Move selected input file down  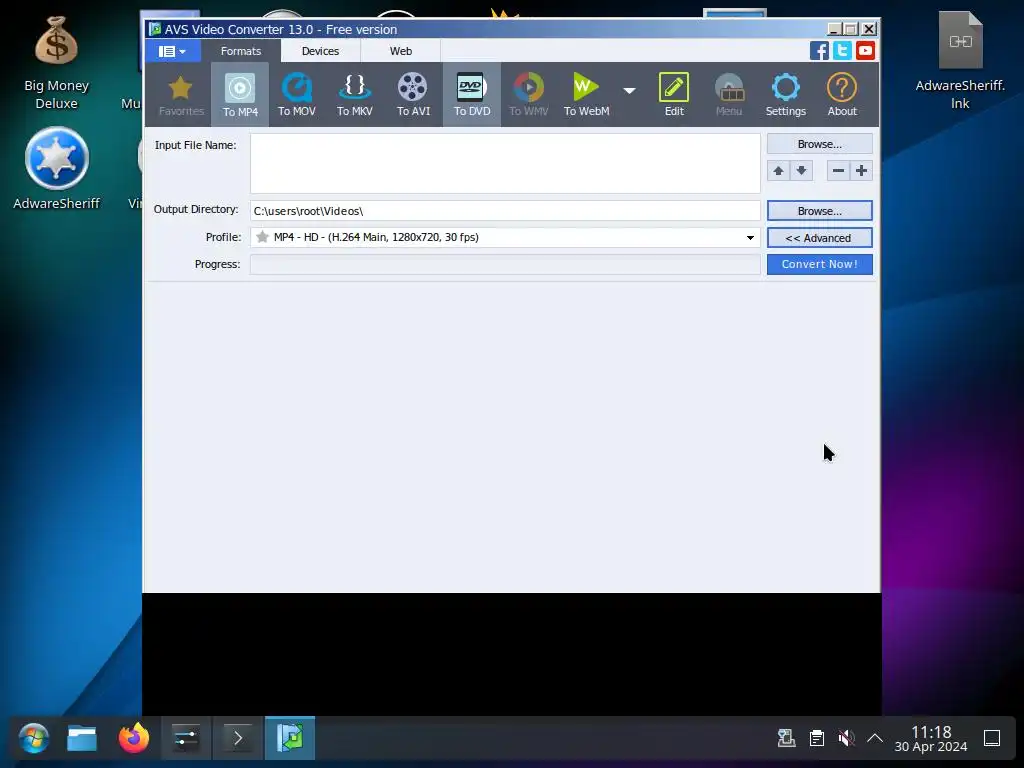pos(801,171)
